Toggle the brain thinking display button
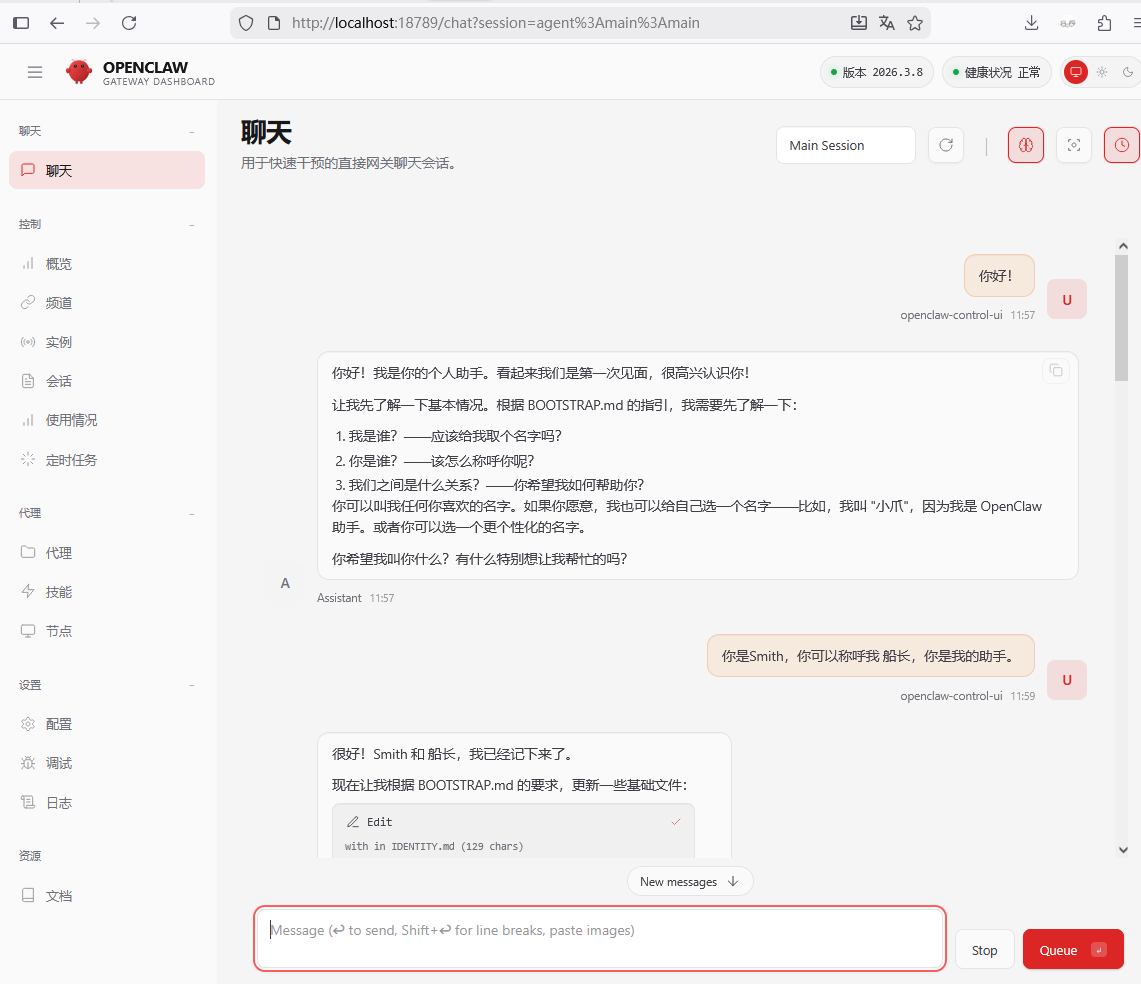 pos(1025,145)
